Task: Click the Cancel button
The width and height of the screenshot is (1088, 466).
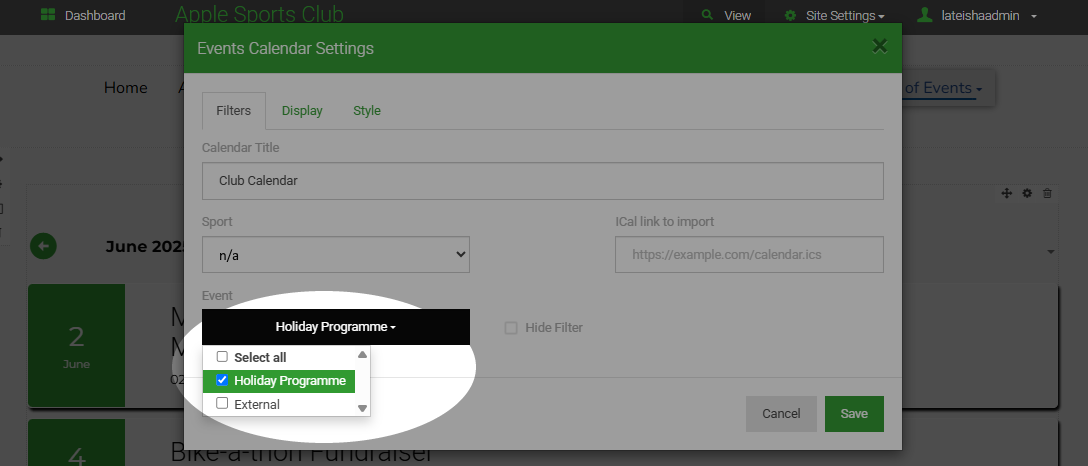Action: [x=781, y=414]
